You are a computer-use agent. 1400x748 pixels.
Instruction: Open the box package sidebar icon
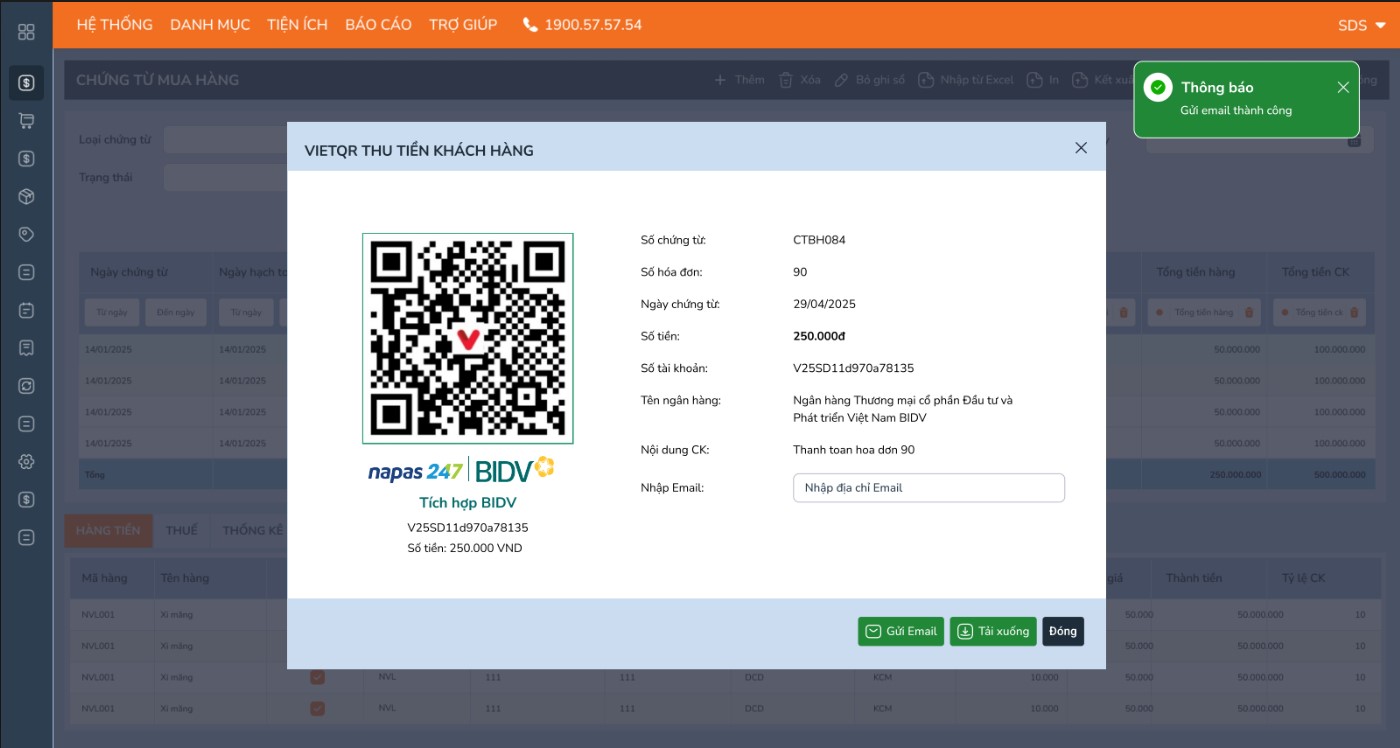[x=27, y=197]
